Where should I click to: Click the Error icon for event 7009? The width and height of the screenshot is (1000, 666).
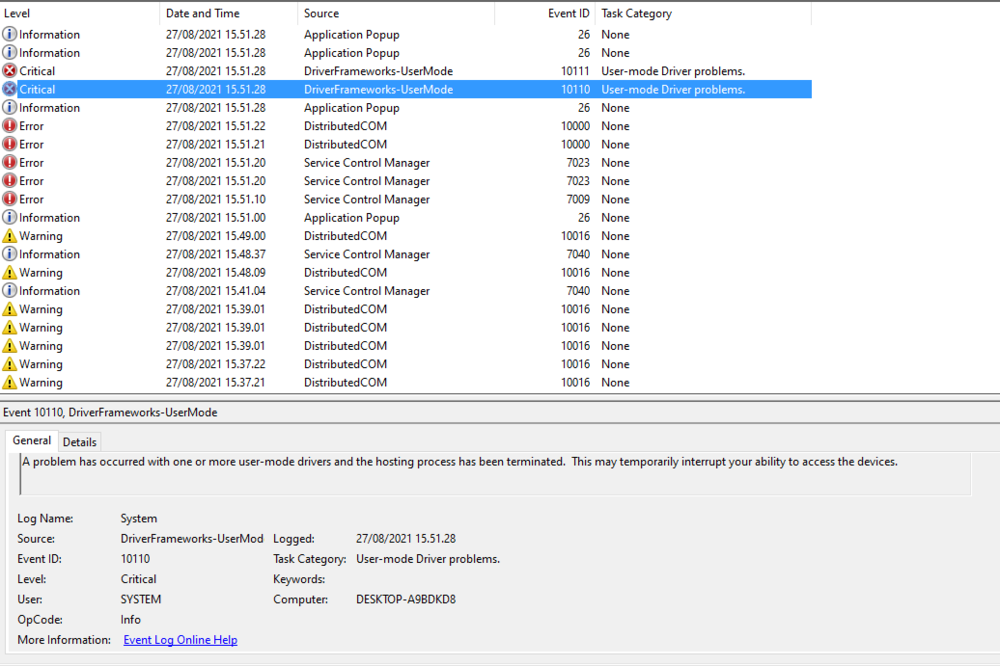point(10,199)
